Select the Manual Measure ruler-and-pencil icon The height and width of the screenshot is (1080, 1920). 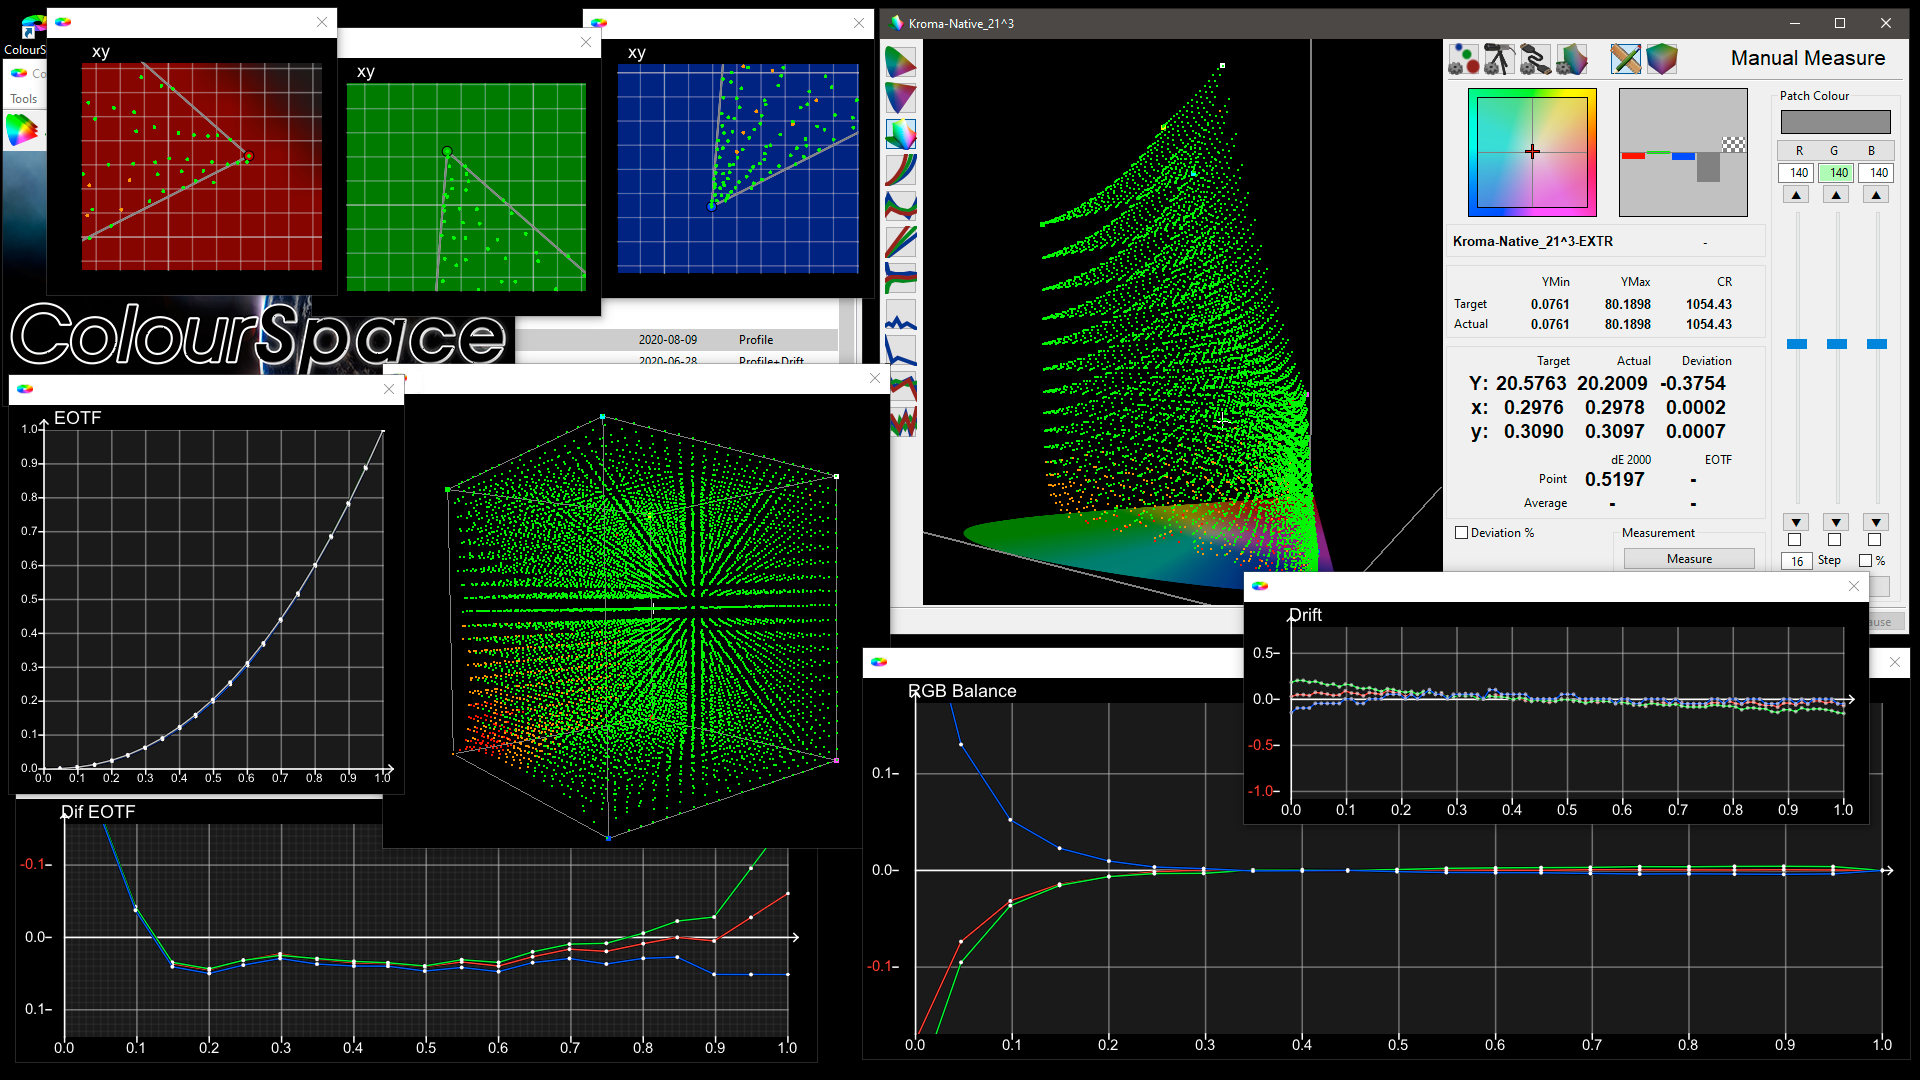tap(1626, 60)
